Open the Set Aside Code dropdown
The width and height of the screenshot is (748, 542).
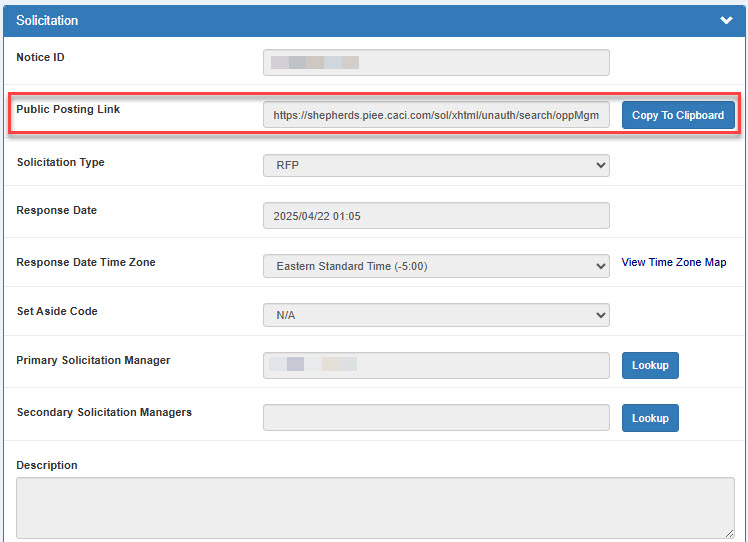pos(436,315)
